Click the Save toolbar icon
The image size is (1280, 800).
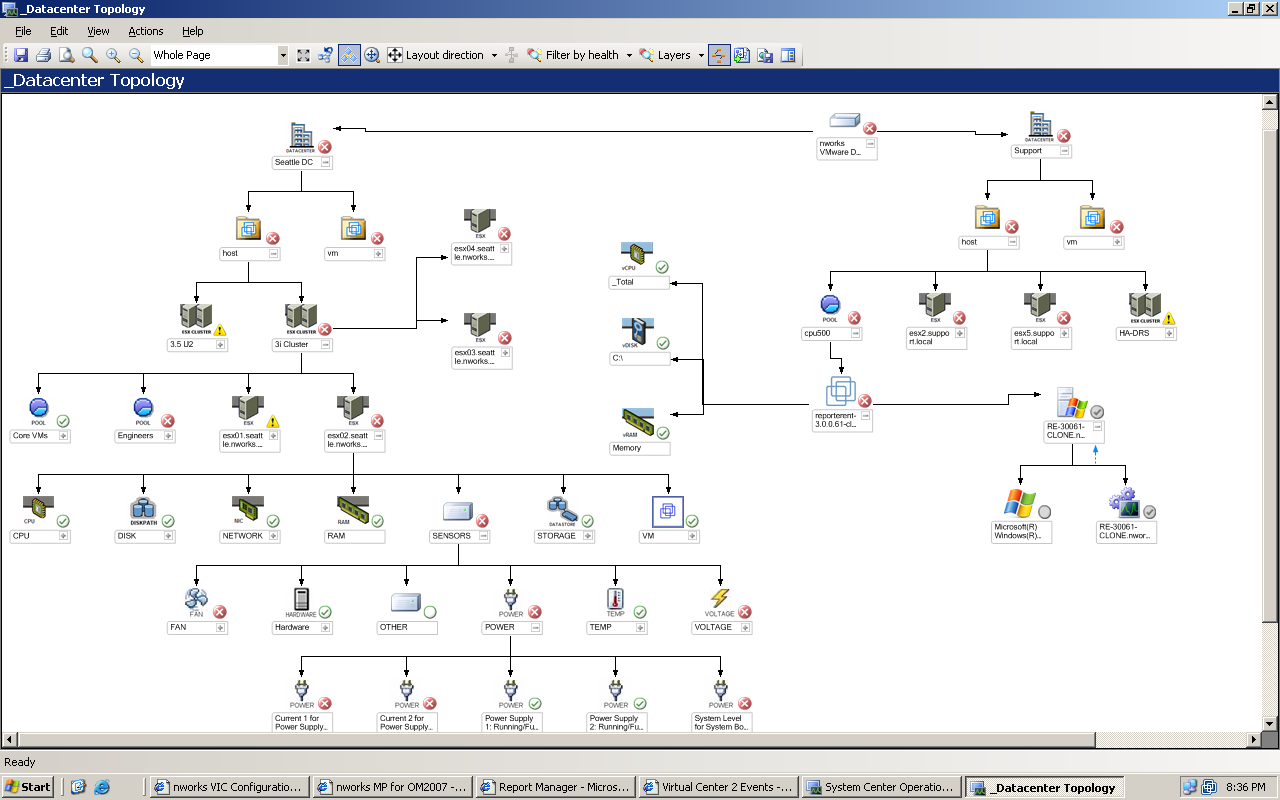tap(21, 55)
